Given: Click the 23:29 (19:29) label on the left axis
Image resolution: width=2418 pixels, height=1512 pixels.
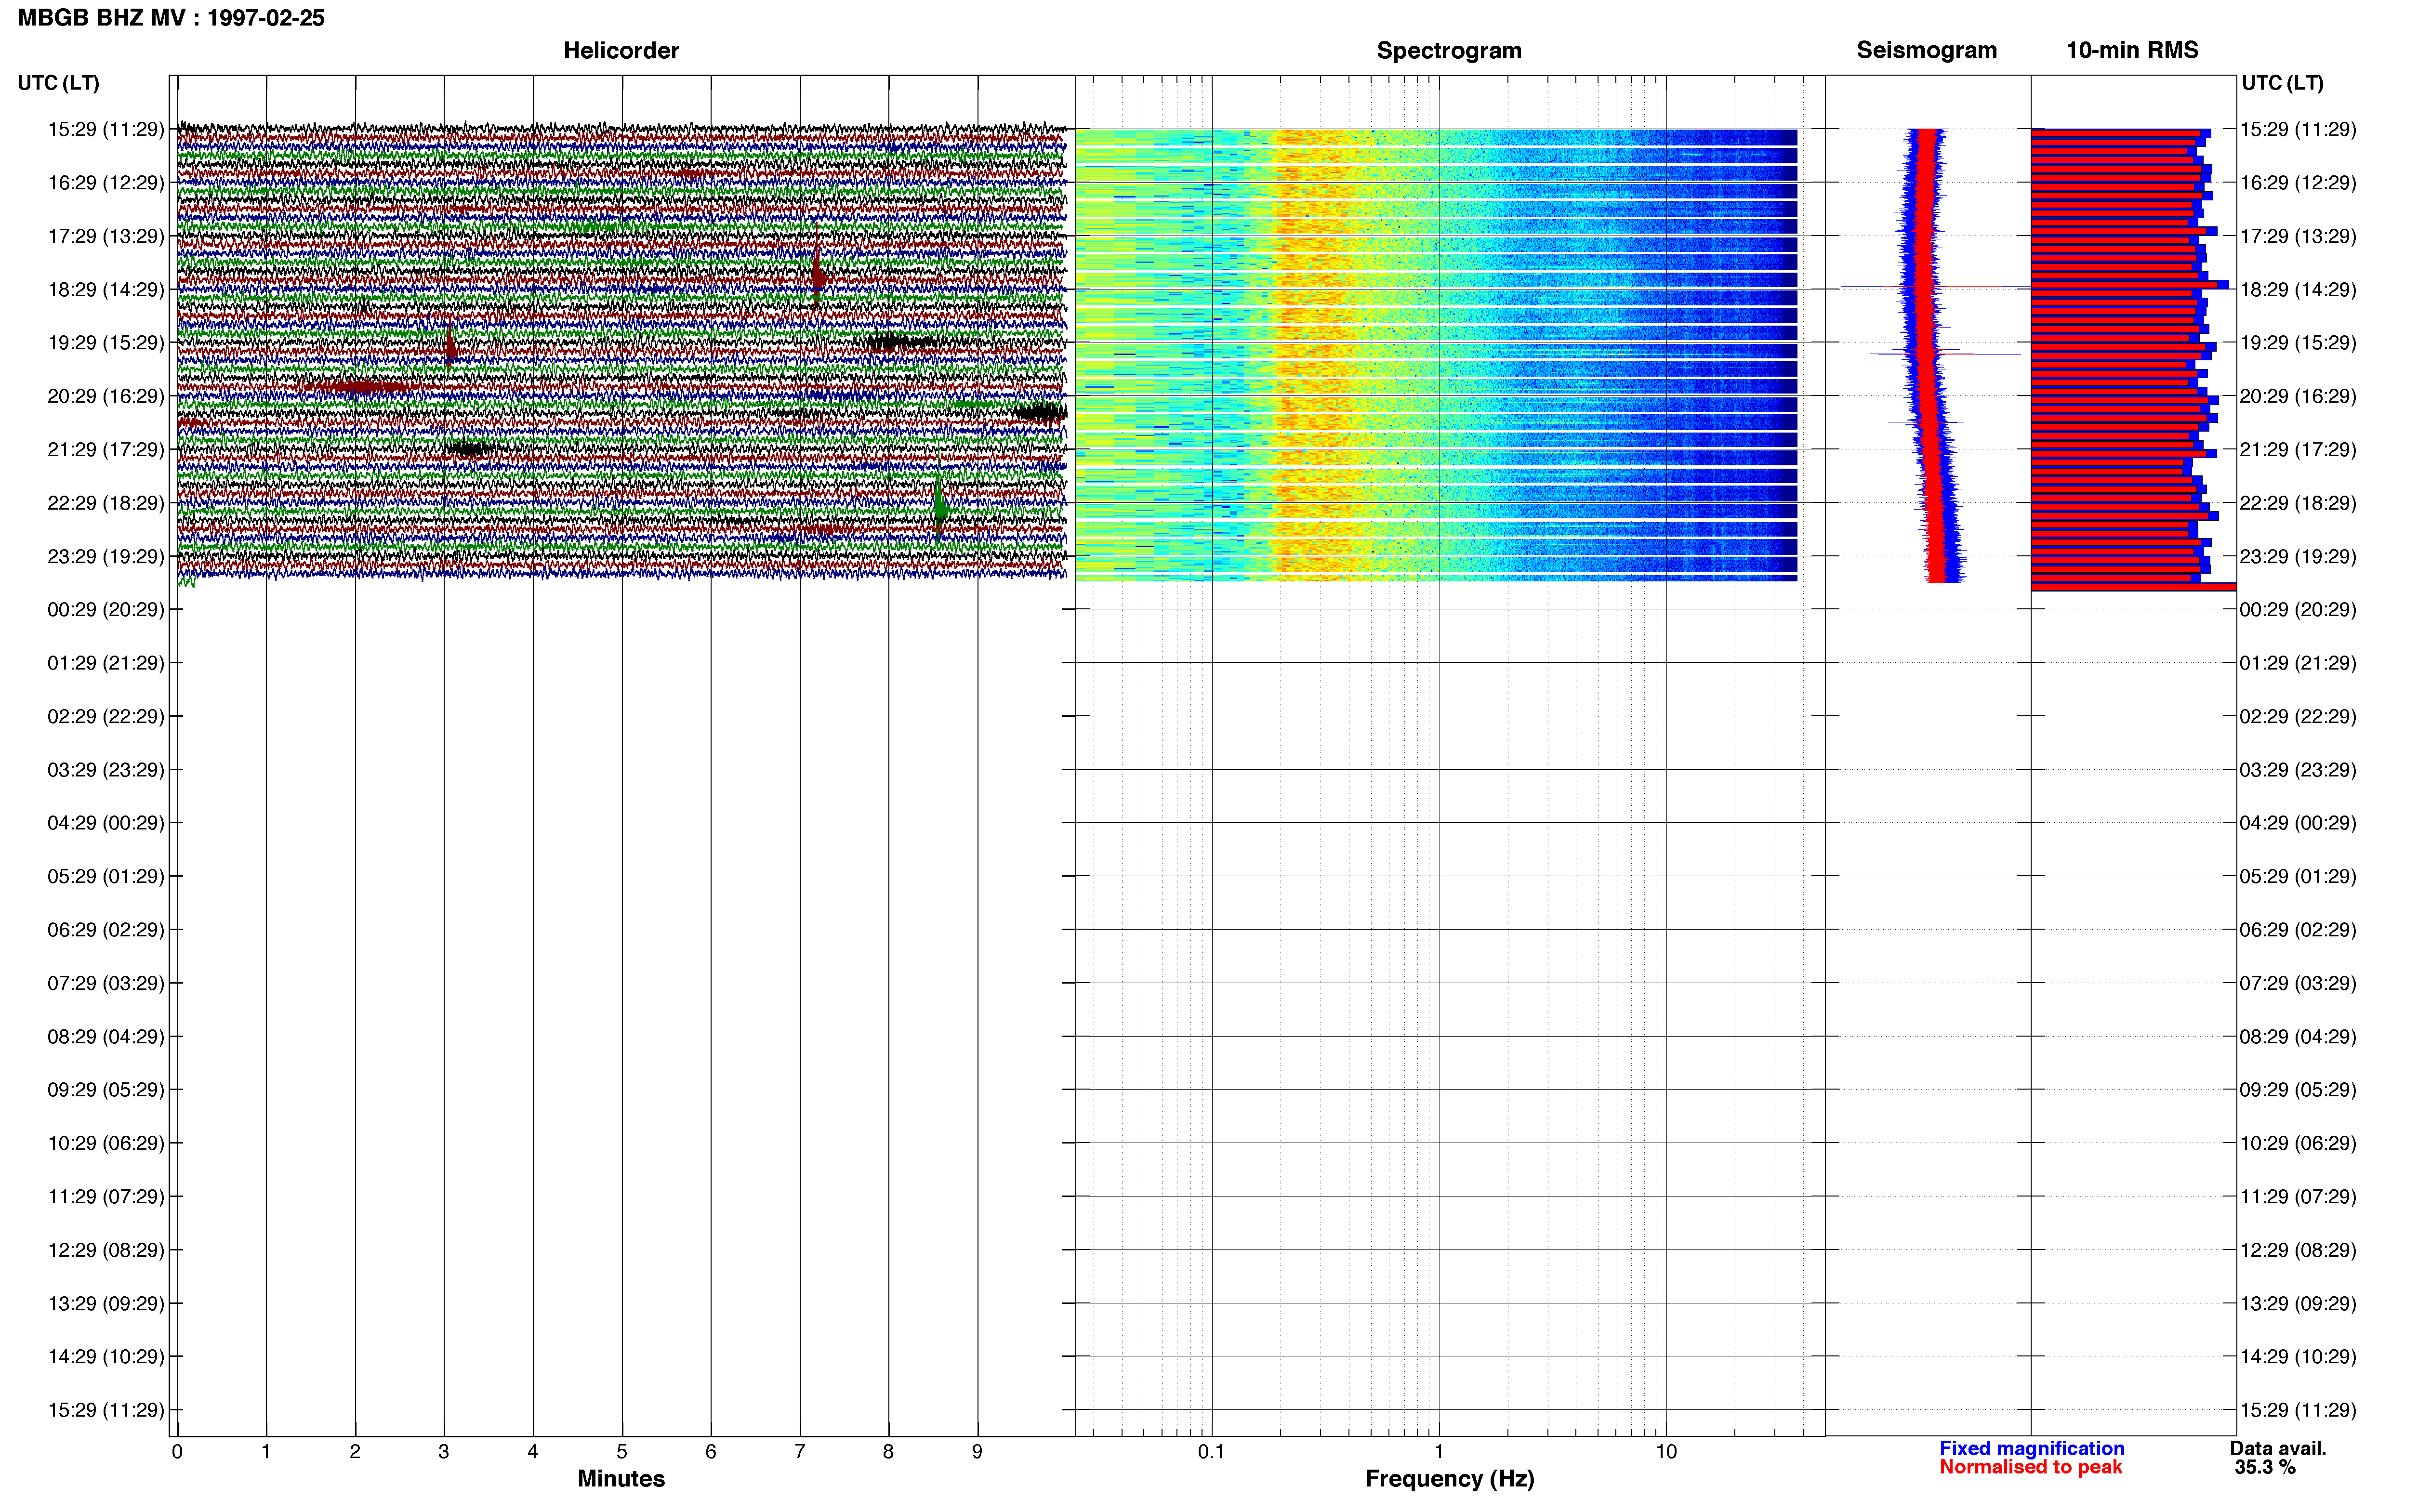Looking at the screenshot, I should (x=105, y=556).
